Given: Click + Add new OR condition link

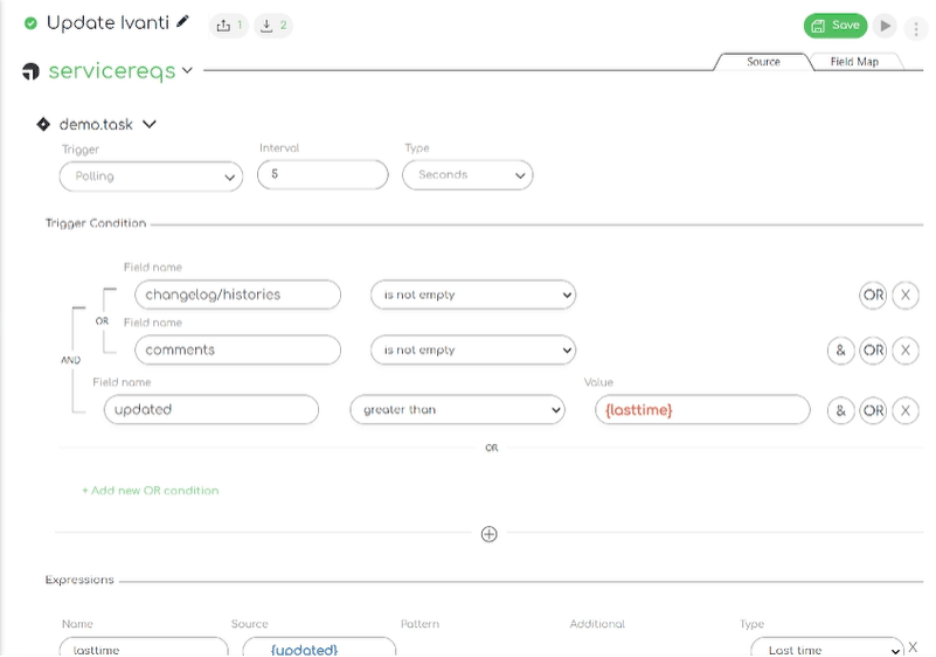Looking at the screenshot, I should 150,491.
